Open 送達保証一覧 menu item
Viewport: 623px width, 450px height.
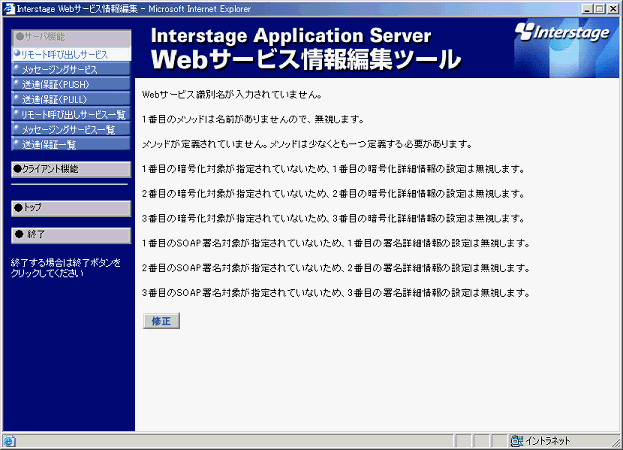pos(72,144)
